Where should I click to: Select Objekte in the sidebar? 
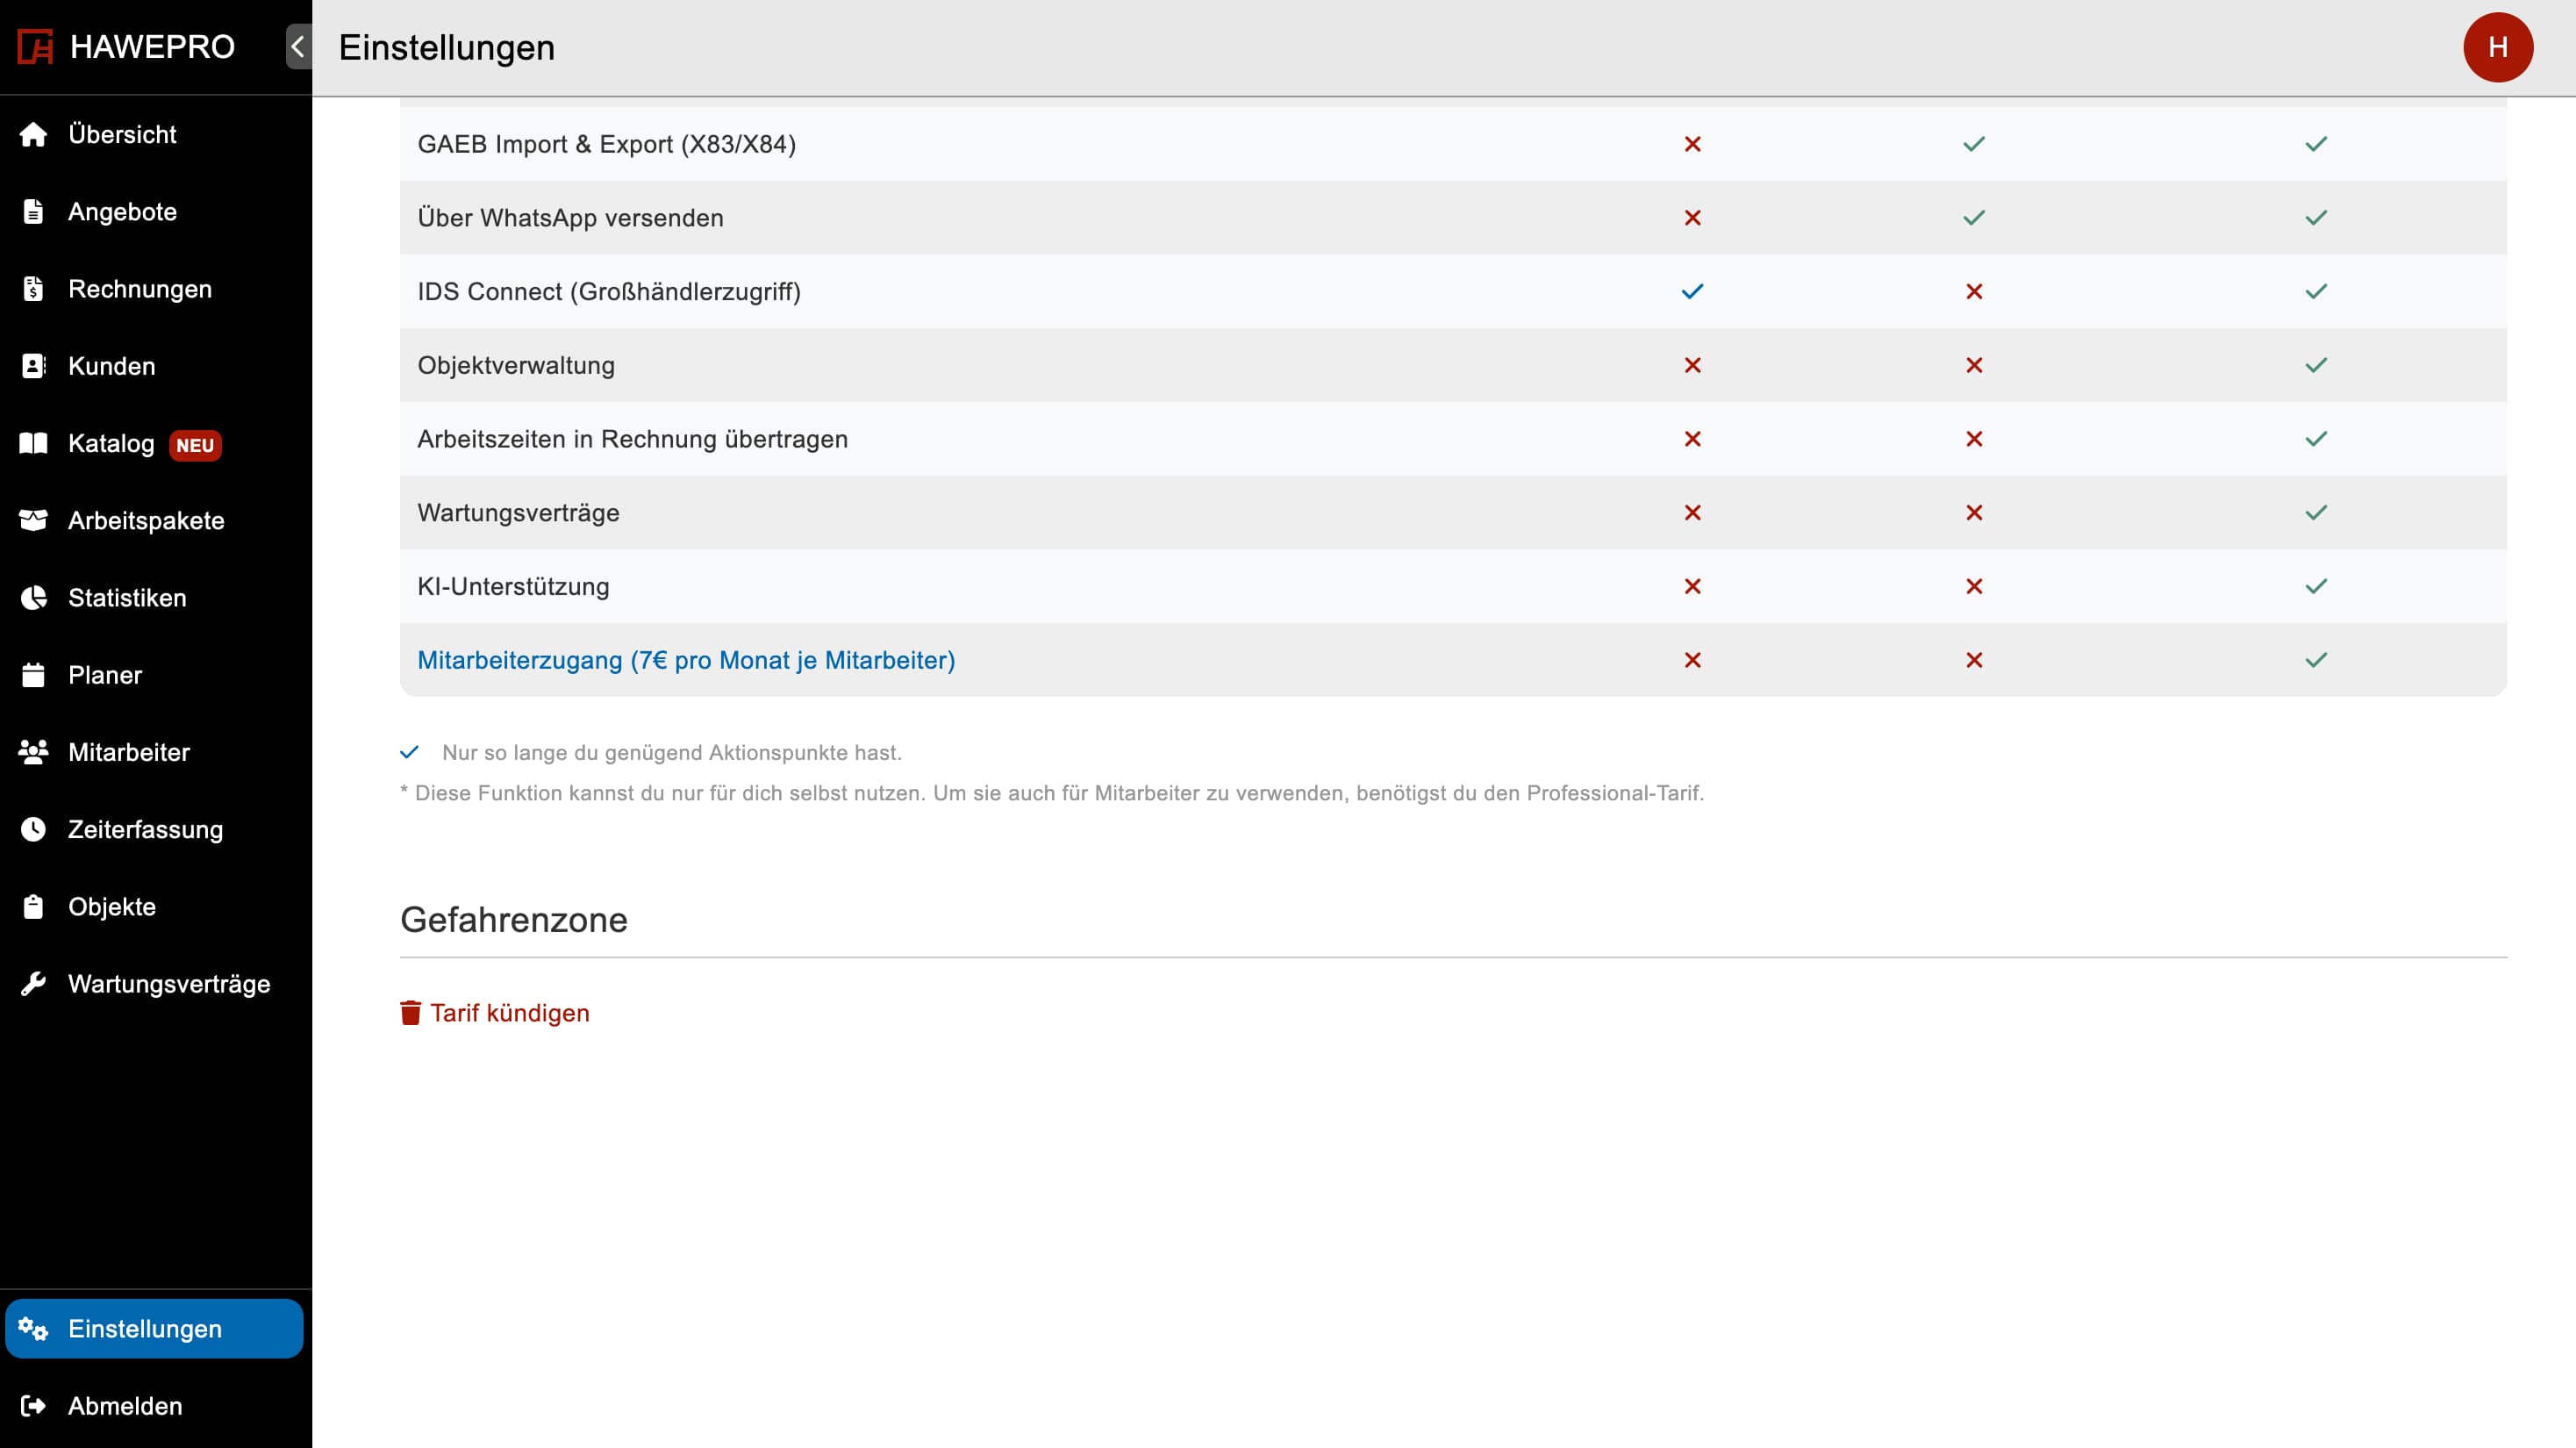(111, 907)
